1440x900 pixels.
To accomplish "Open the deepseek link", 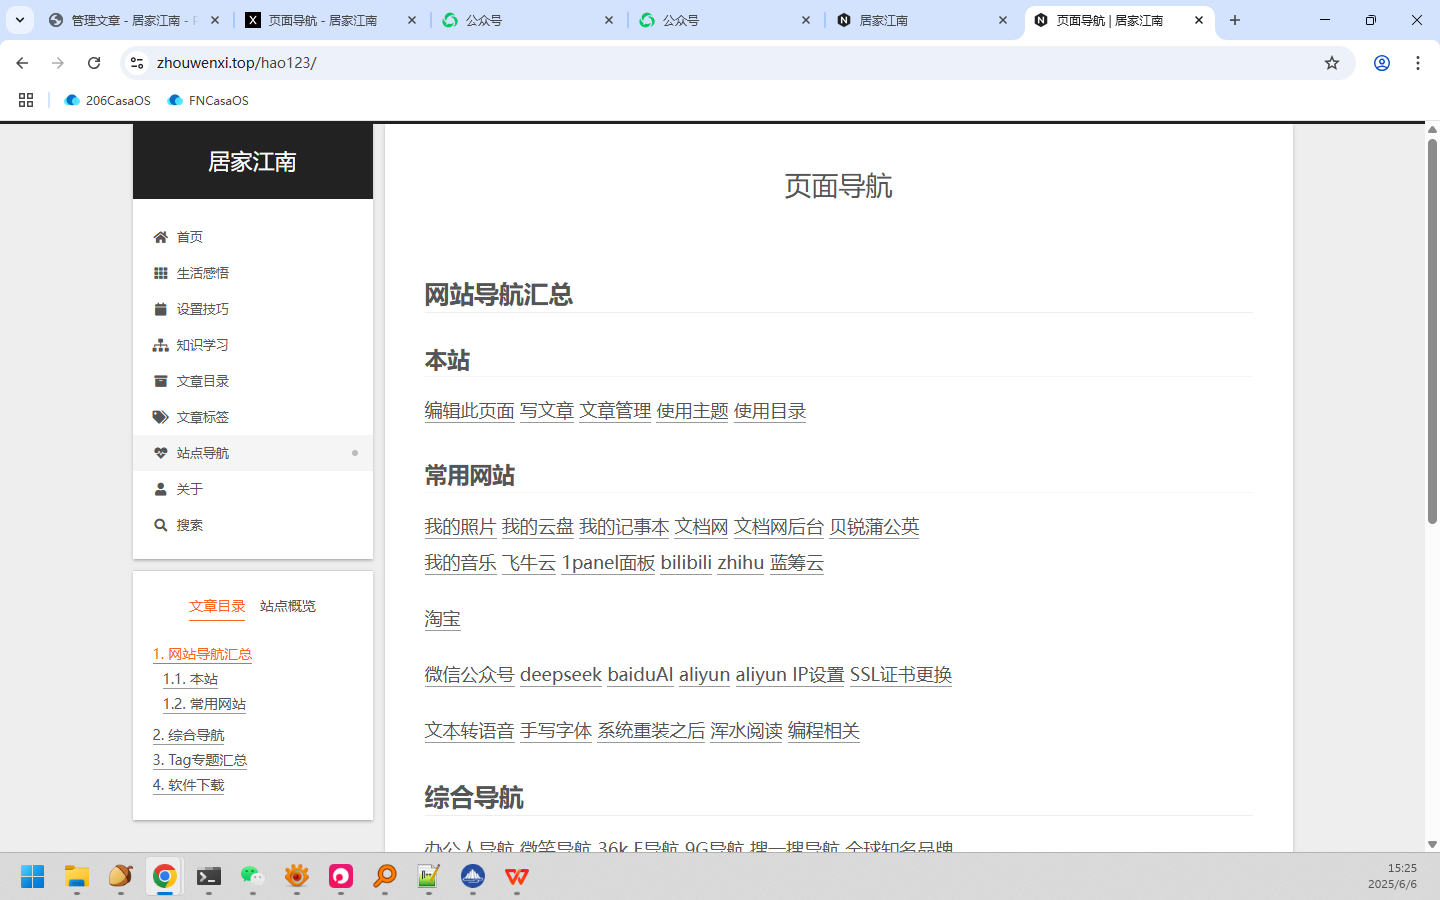I will (x=561, y=675).
